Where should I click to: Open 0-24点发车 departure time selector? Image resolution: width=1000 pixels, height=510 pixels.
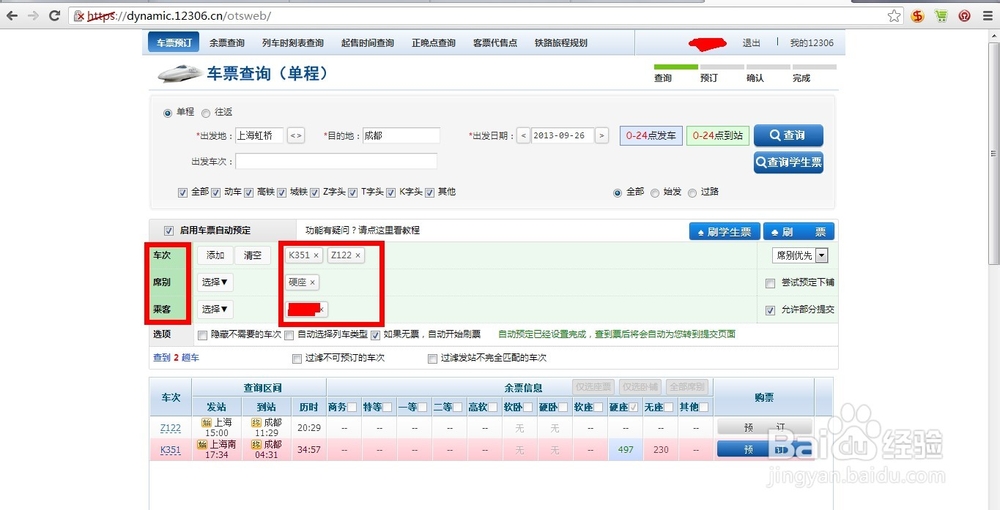(x=651, y=136)
